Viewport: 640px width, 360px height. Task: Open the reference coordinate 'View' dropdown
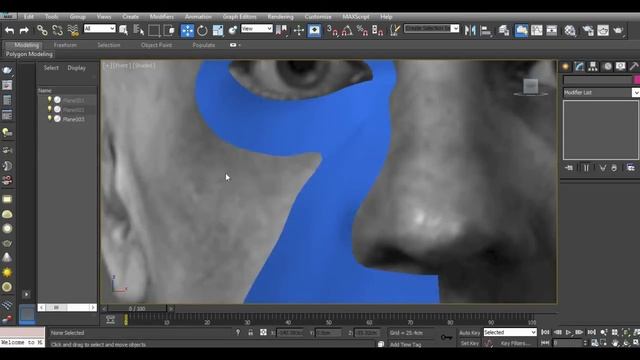(x=257, y=29)
